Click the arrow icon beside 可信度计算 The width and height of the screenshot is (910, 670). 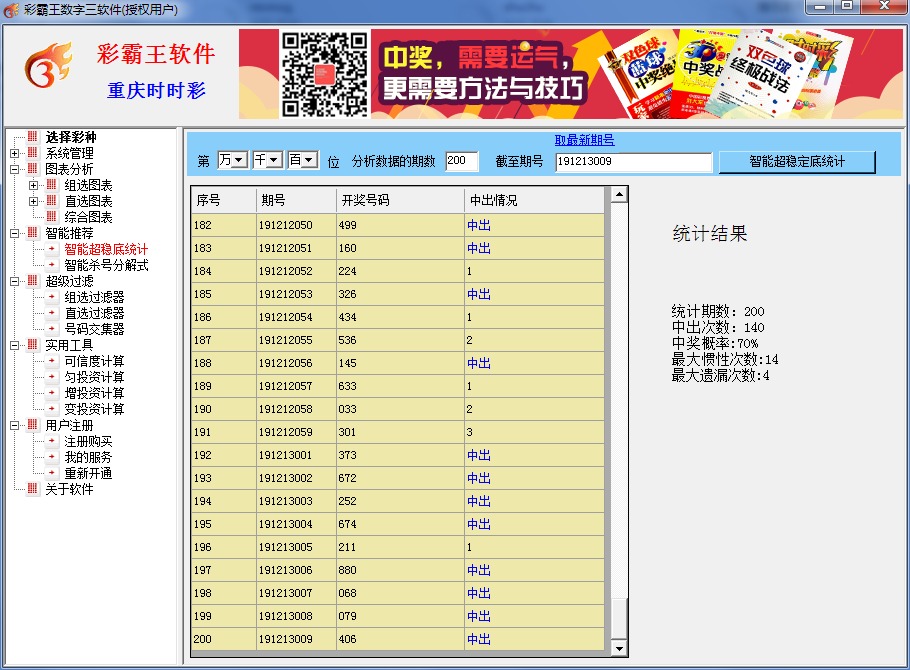[51, 361]
